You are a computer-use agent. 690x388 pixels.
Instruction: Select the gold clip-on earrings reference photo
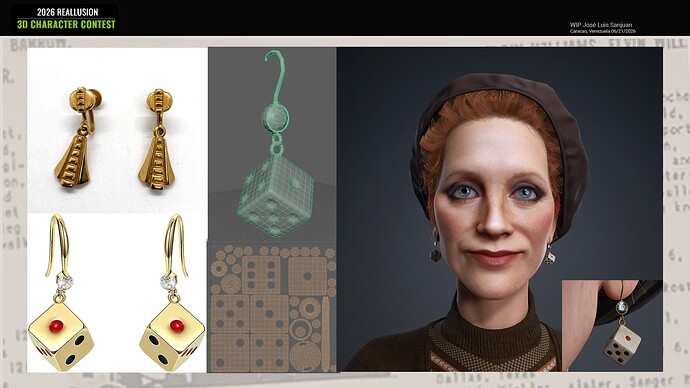[x=117, y=130]
